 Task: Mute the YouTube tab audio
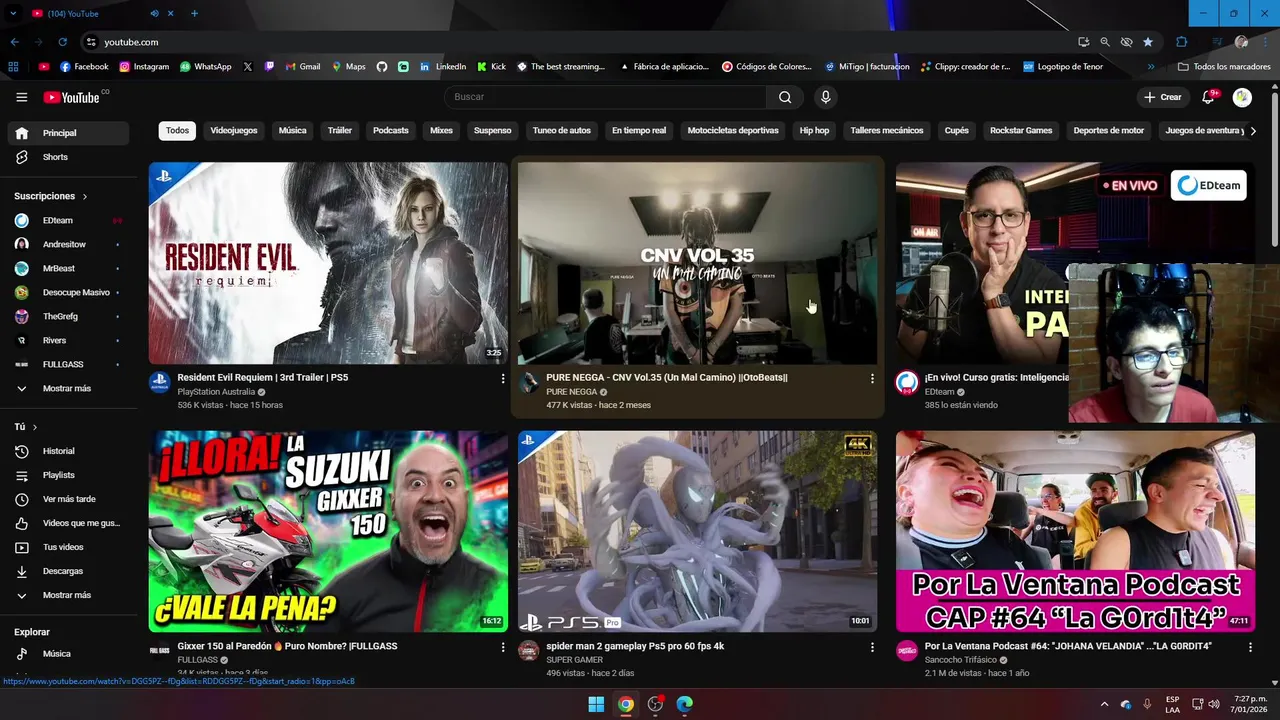[154, 13]
